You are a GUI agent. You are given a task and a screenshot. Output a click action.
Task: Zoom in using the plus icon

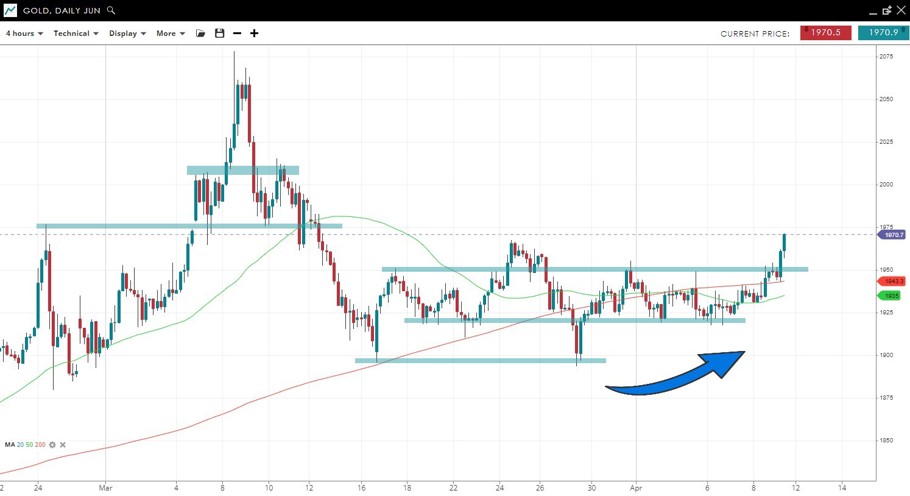[x=254, y=33]
